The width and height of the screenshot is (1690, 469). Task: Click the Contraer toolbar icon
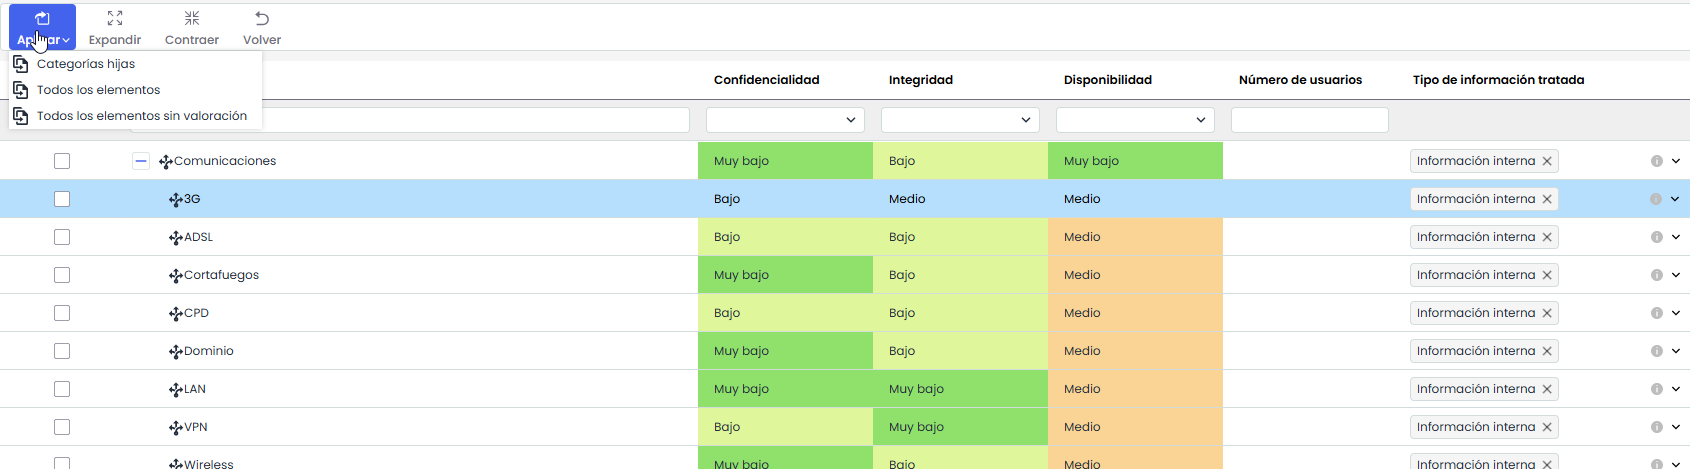coord(192,19)
